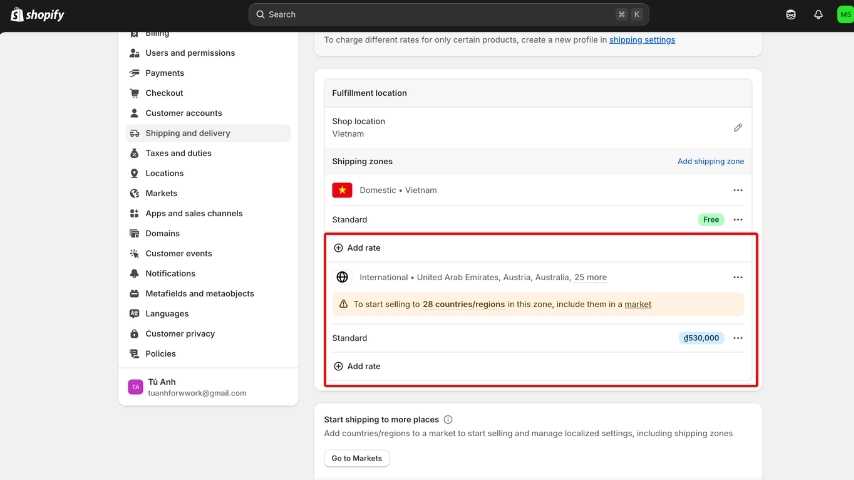
Task: Open options for the Free Standard rate
Action: [x=737, y=220]
